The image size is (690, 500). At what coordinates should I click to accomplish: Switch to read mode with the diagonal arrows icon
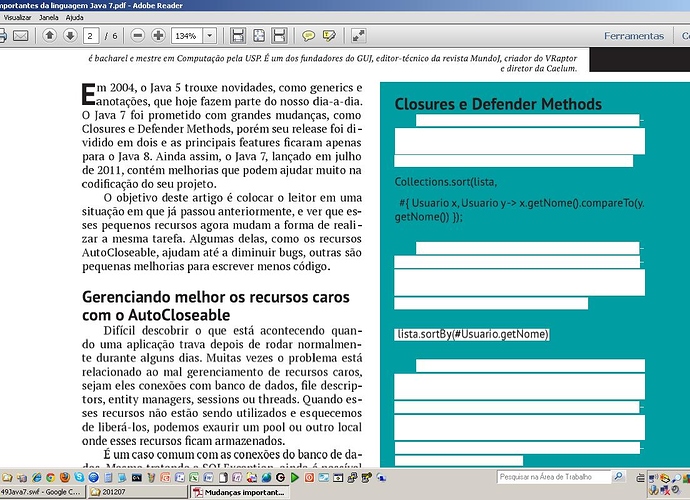coord(359,36)
